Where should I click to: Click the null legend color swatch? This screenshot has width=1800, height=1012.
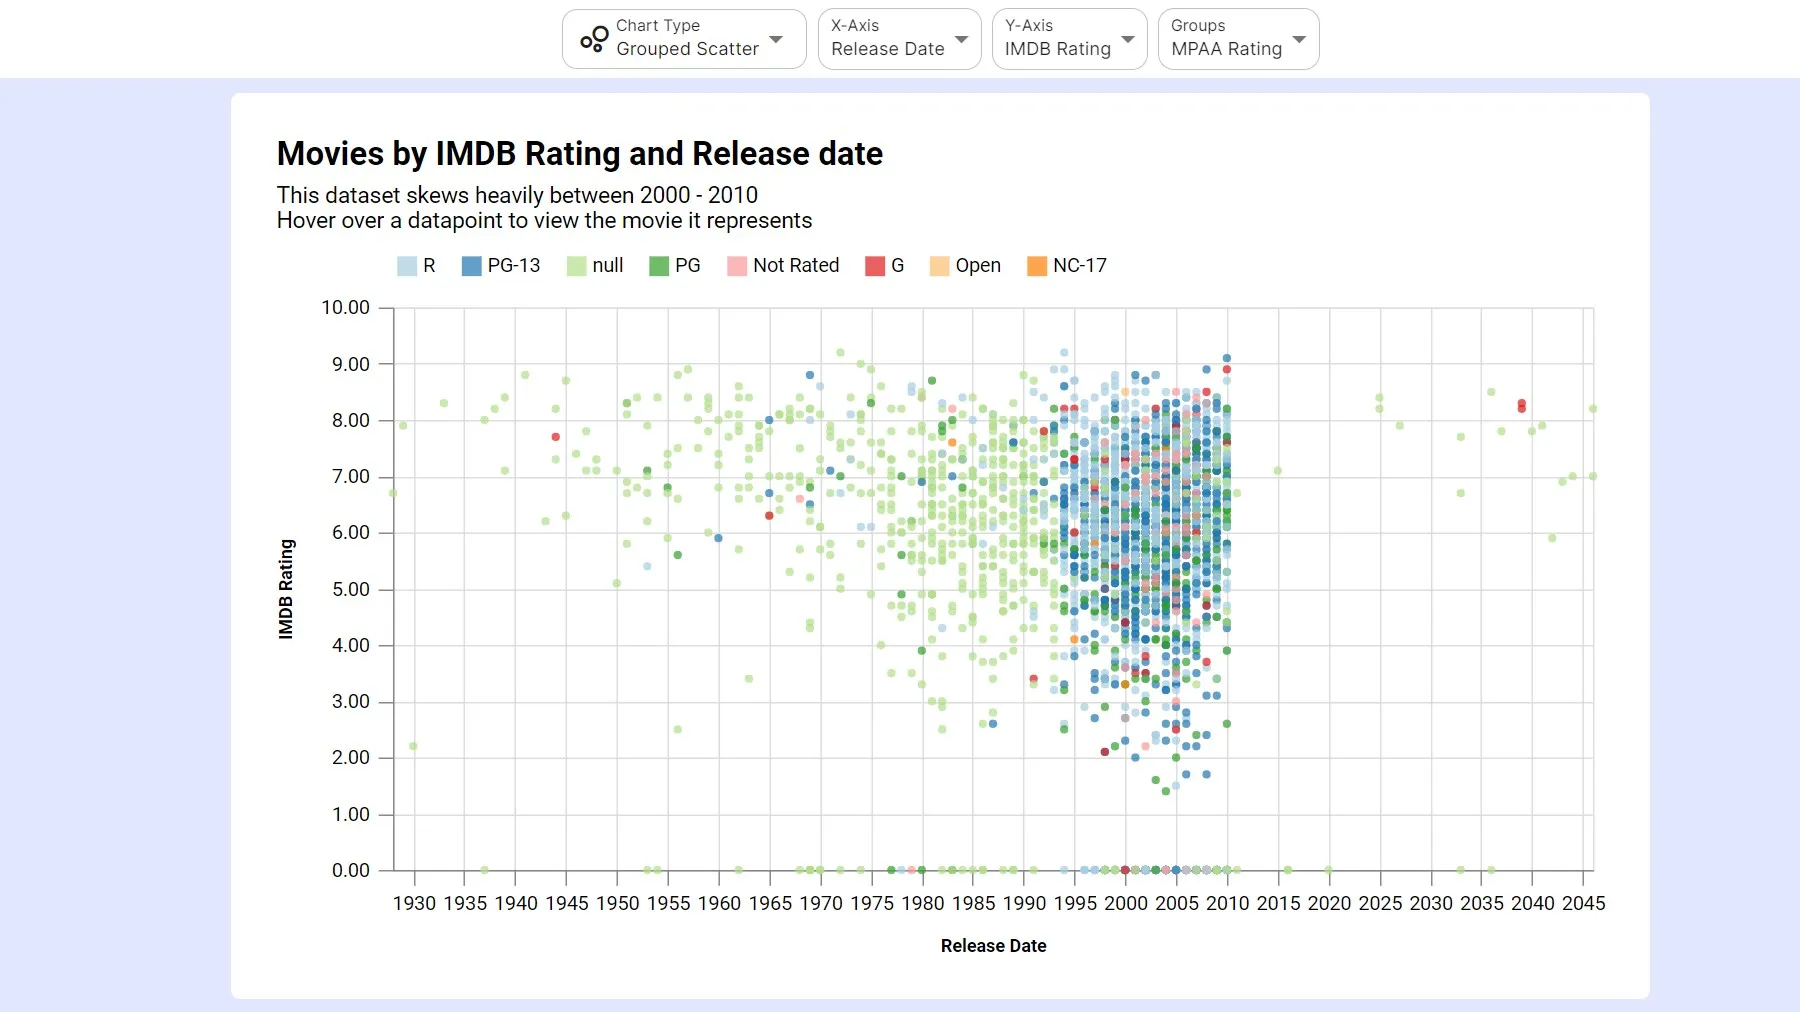click(x=576, y=266)
